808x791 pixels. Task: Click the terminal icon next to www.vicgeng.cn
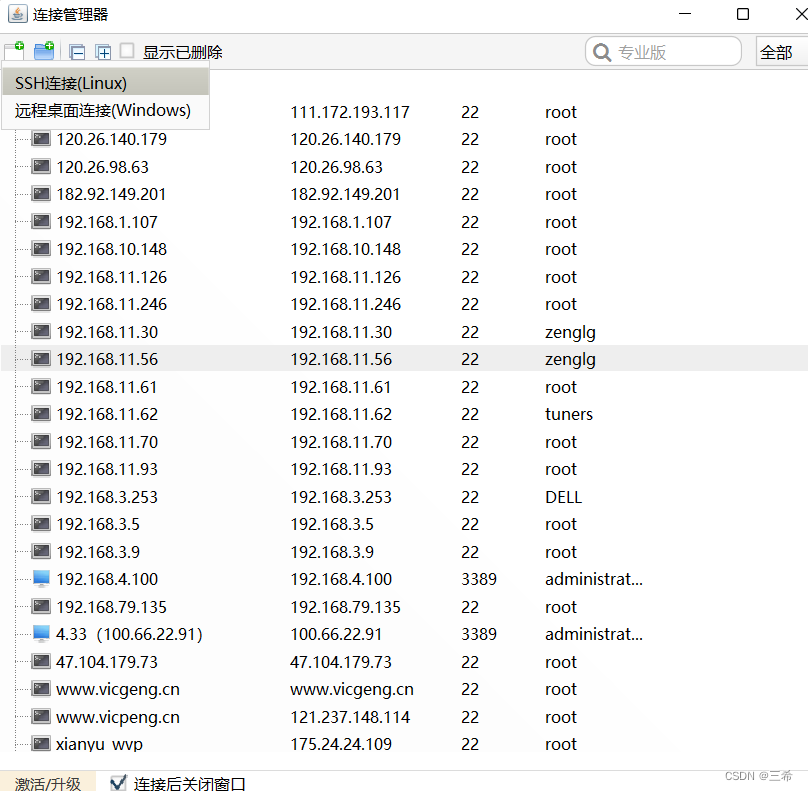40,688
